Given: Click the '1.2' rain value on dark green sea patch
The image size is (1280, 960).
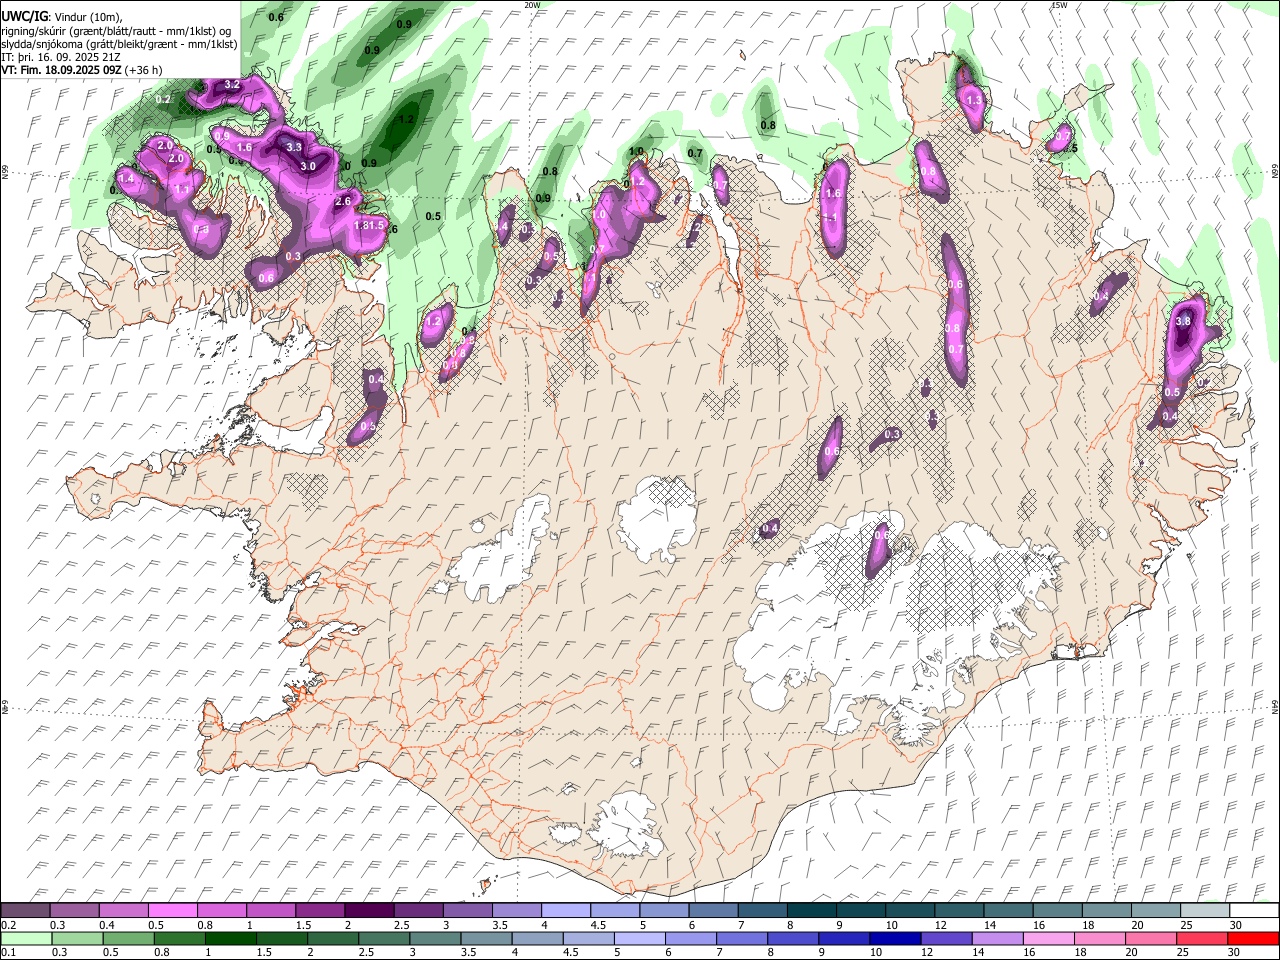Looking at the screenshot, I should pos(406,119).
